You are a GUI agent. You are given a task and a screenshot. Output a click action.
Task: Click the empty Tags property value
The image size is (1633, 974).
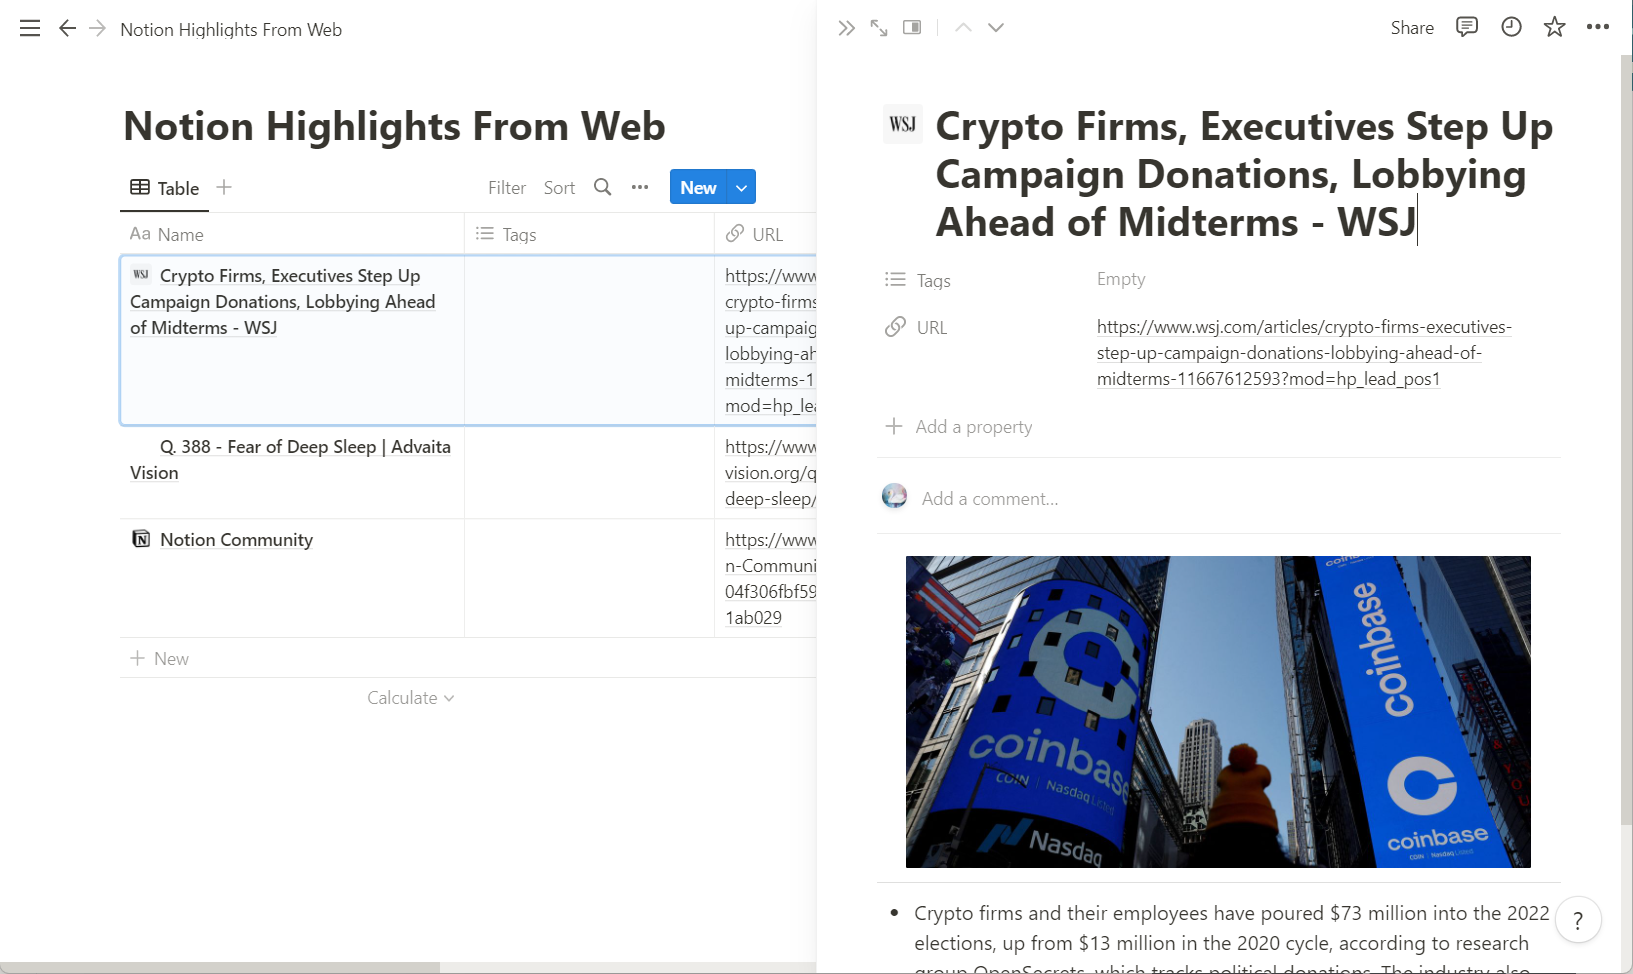click(x=1121, y=279)
